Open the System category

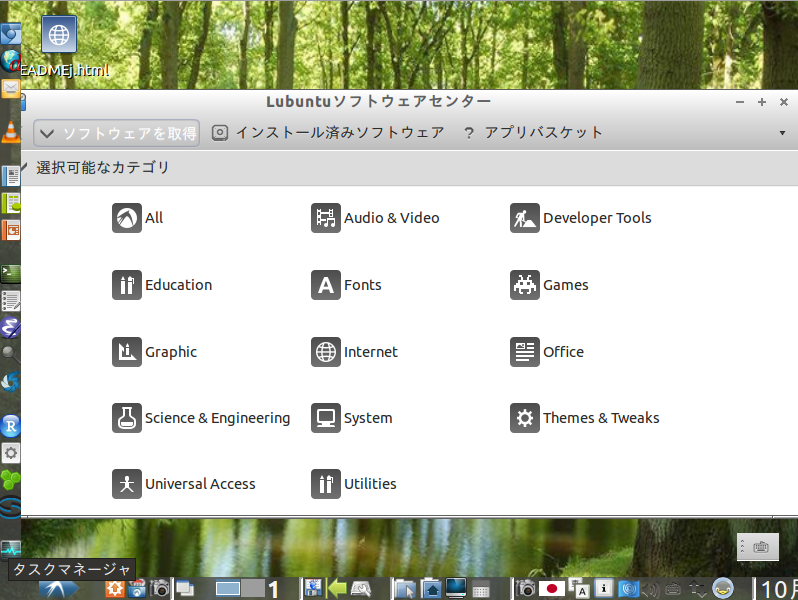pyautogui.click(x=352, y=418)
